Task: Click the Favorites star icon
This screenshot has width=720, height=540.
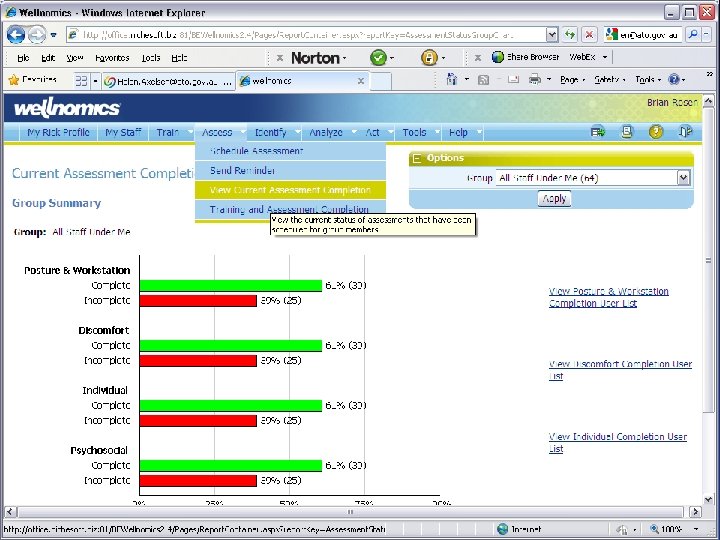Action: 14,80
